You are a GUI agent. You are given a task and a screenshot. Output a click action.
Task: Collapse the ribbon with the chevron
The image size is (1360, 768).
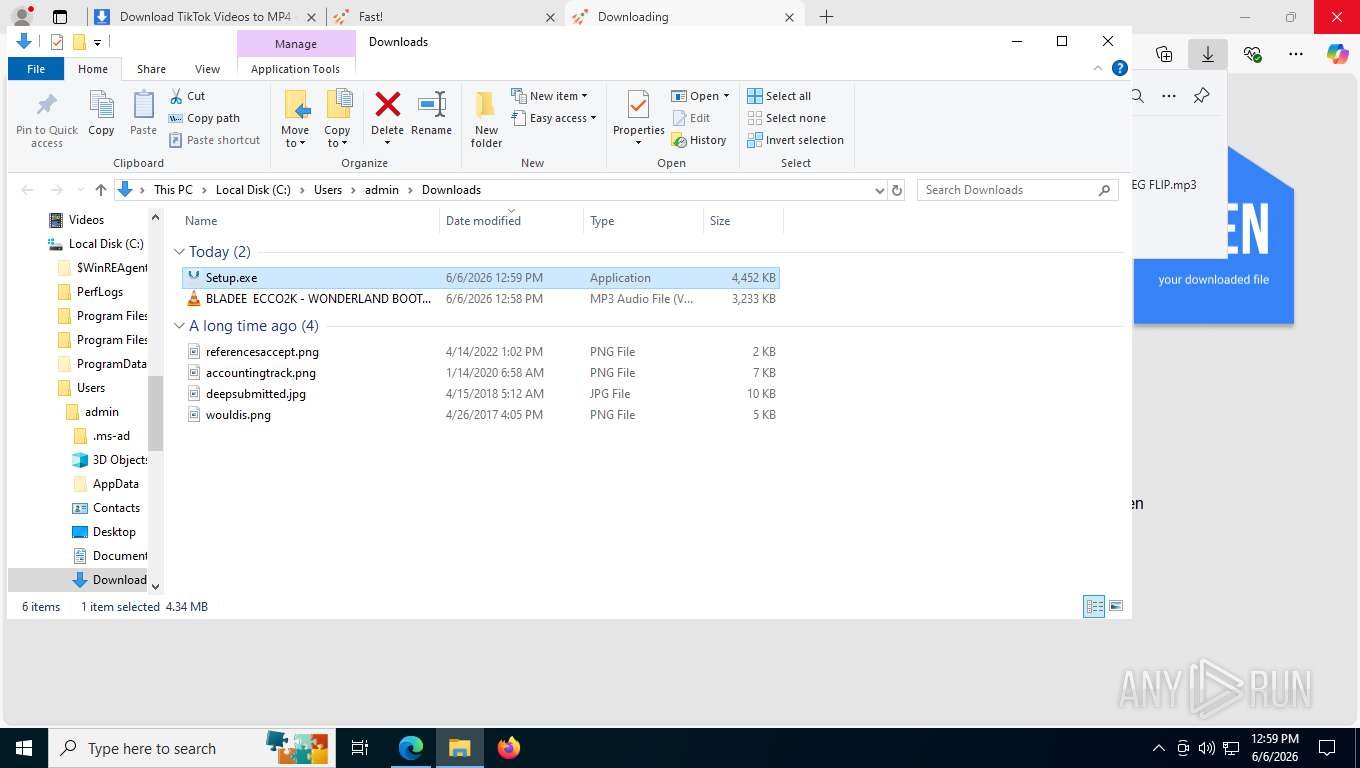(x=1099, y=69)
